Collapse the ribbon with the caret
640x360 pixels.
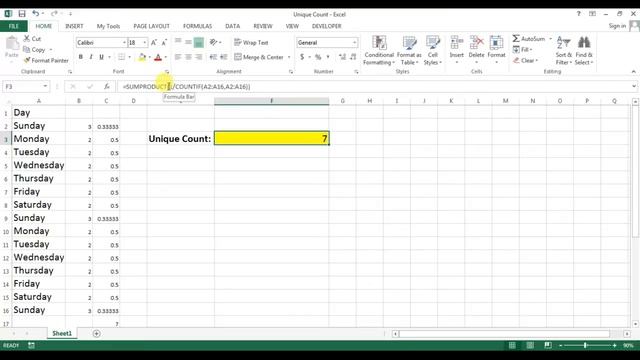tap(633, 72)
